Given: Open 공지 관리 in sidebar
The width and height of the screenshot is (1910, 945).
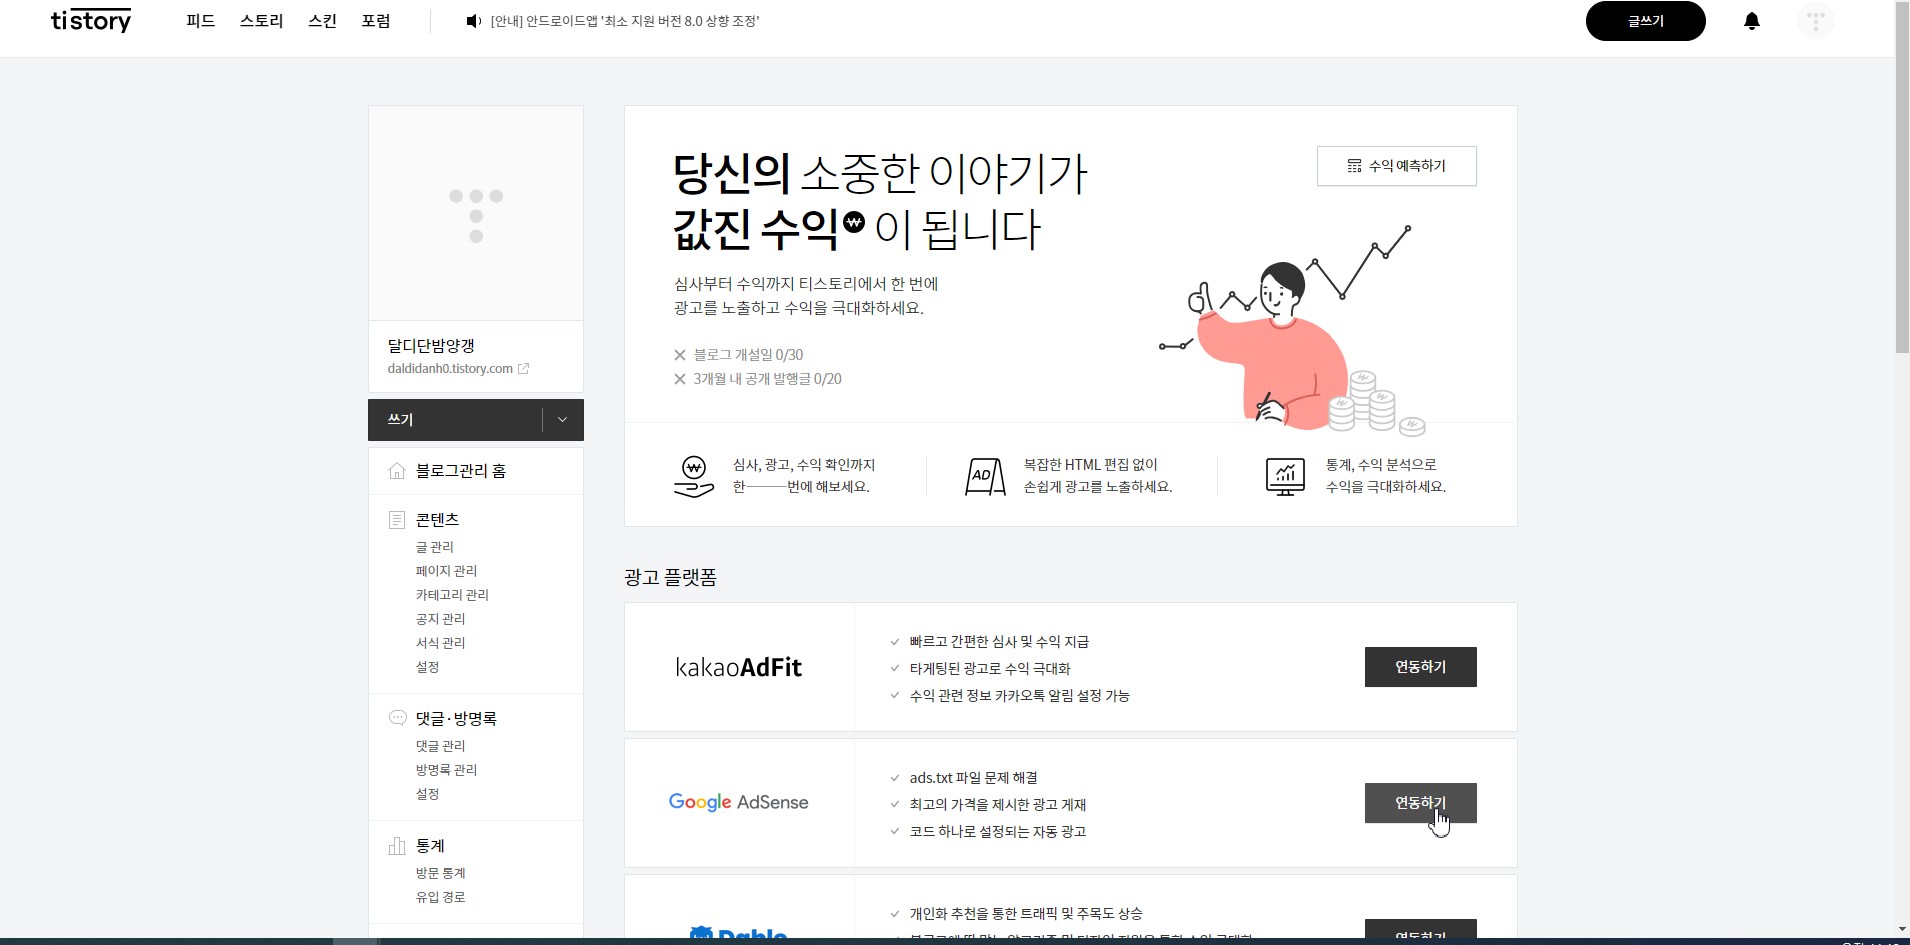Looking at the screenshot, I should tap(440, 619).
